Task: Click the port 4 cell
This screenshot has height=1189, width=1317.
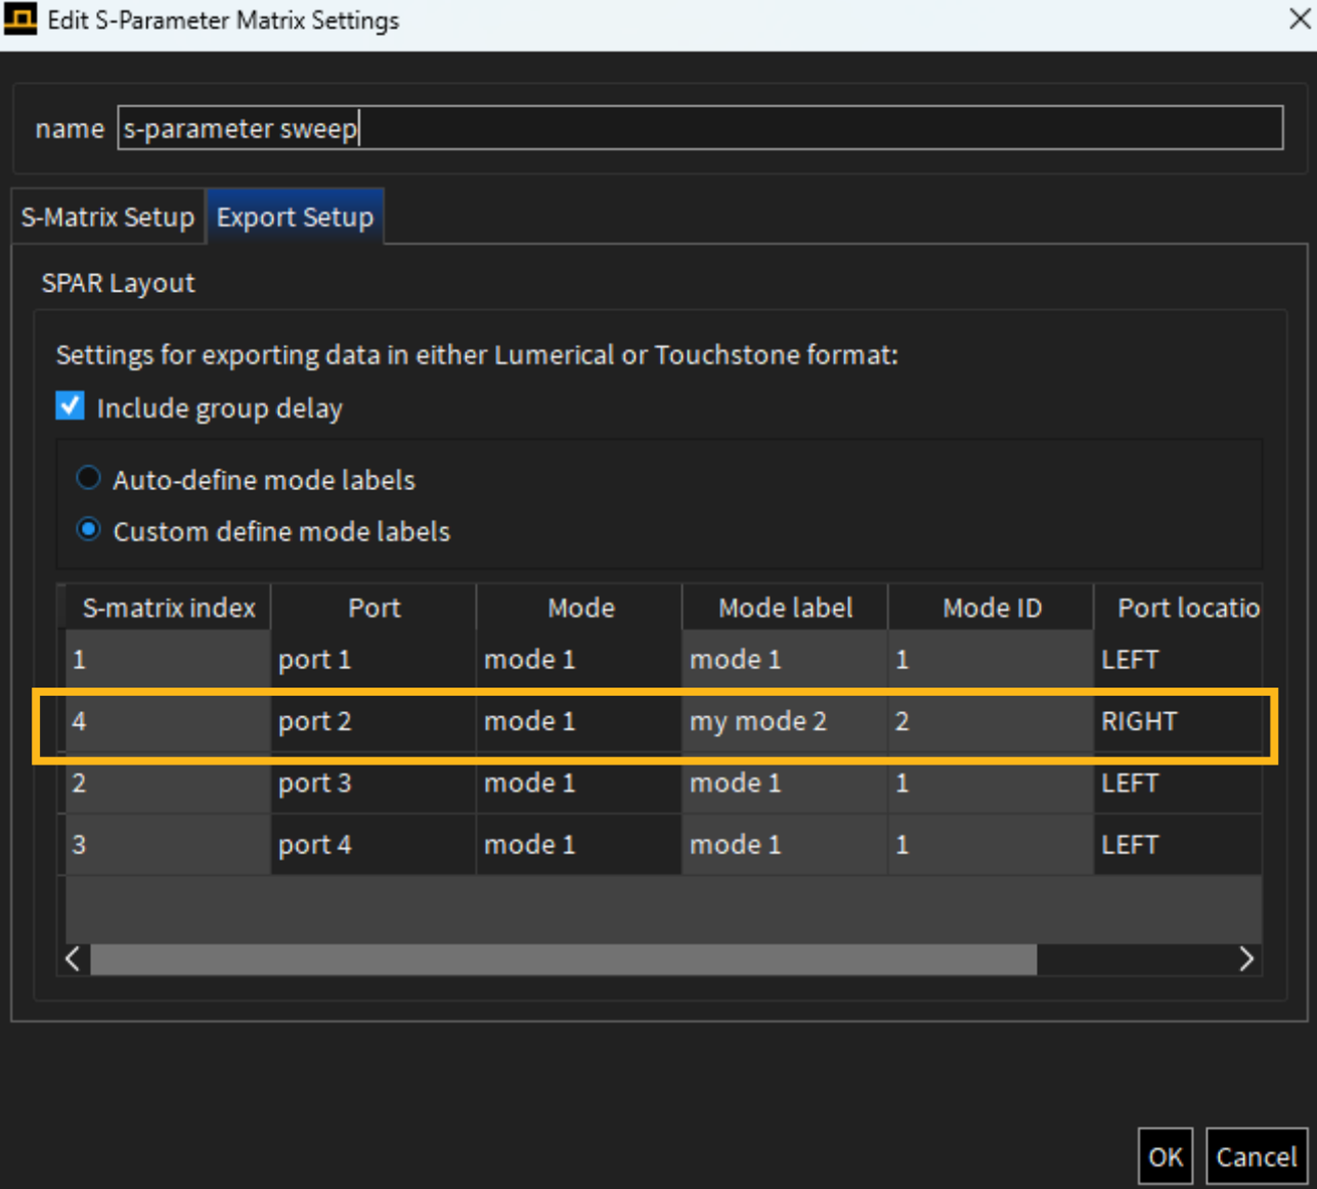Action: pos(374,845)
